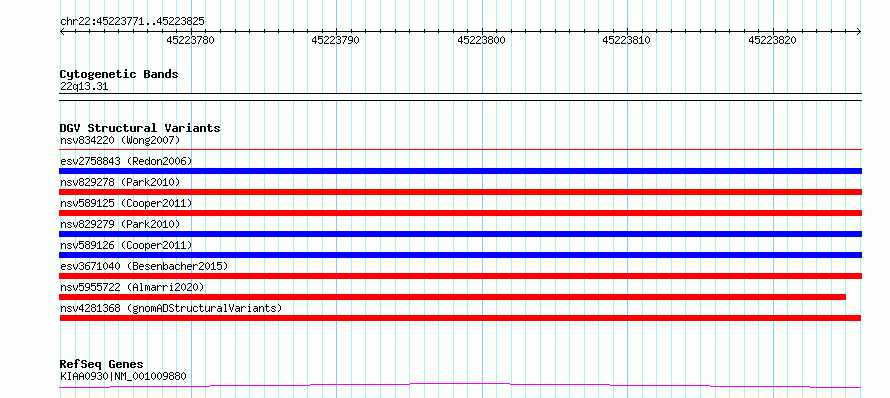Select the 22q13.31 band label
The width and height of the screenshot is (890, 398).
(83, 87)
